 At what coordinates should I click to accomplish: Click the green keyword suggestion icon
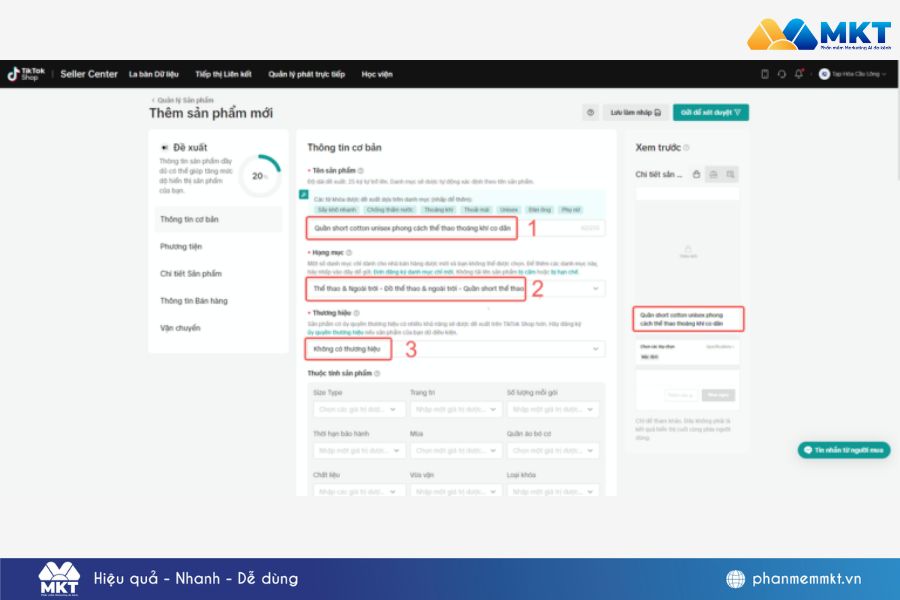[304, 195]
